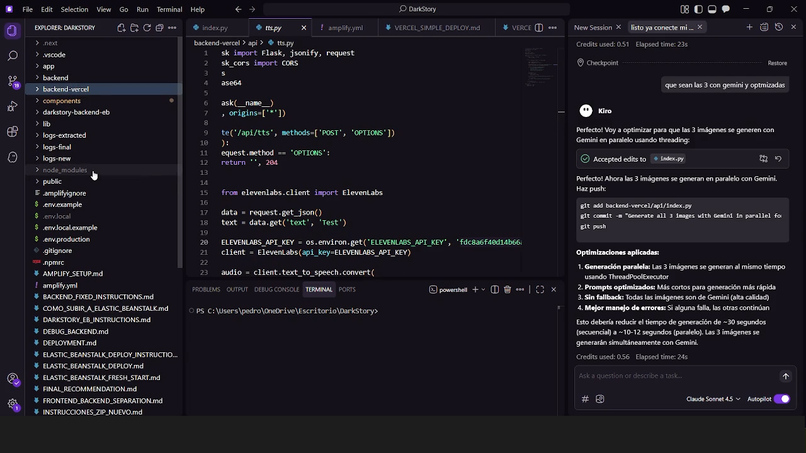Switch to the PROBLEMS panel tab

point(206,289)
